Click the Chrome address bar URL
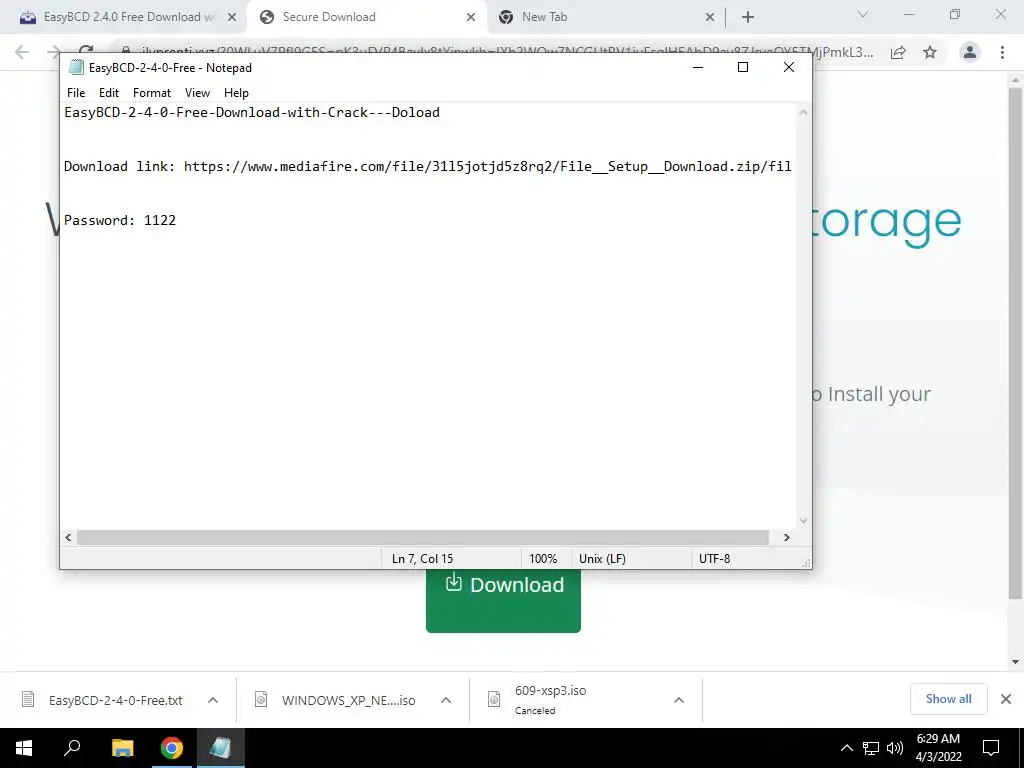Image resolution: width=1024 pixels, height=768 pixels. tap(506, 52)
